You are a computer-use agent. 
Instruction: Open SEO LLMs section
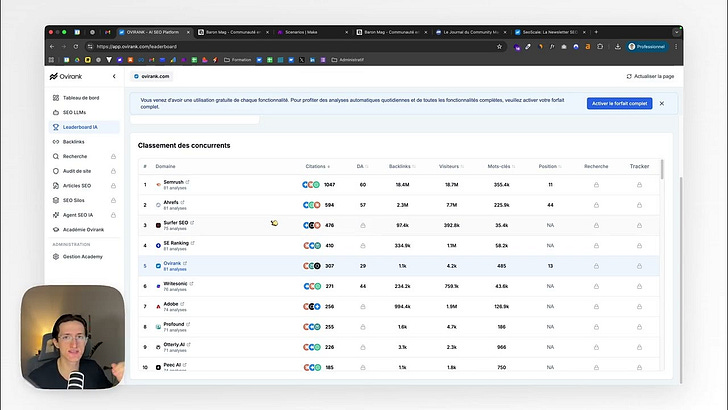tap(74, 112)
